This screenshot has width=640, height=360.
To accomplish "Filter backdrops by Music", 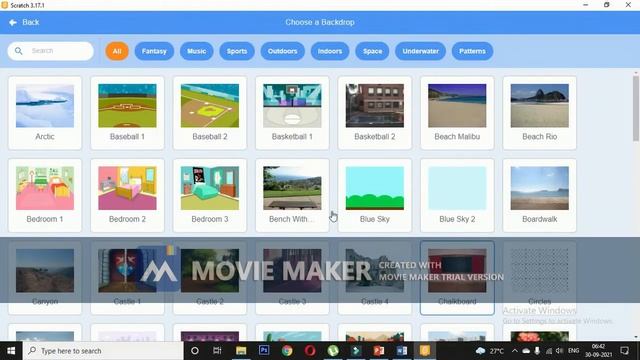I will point(197,51).
